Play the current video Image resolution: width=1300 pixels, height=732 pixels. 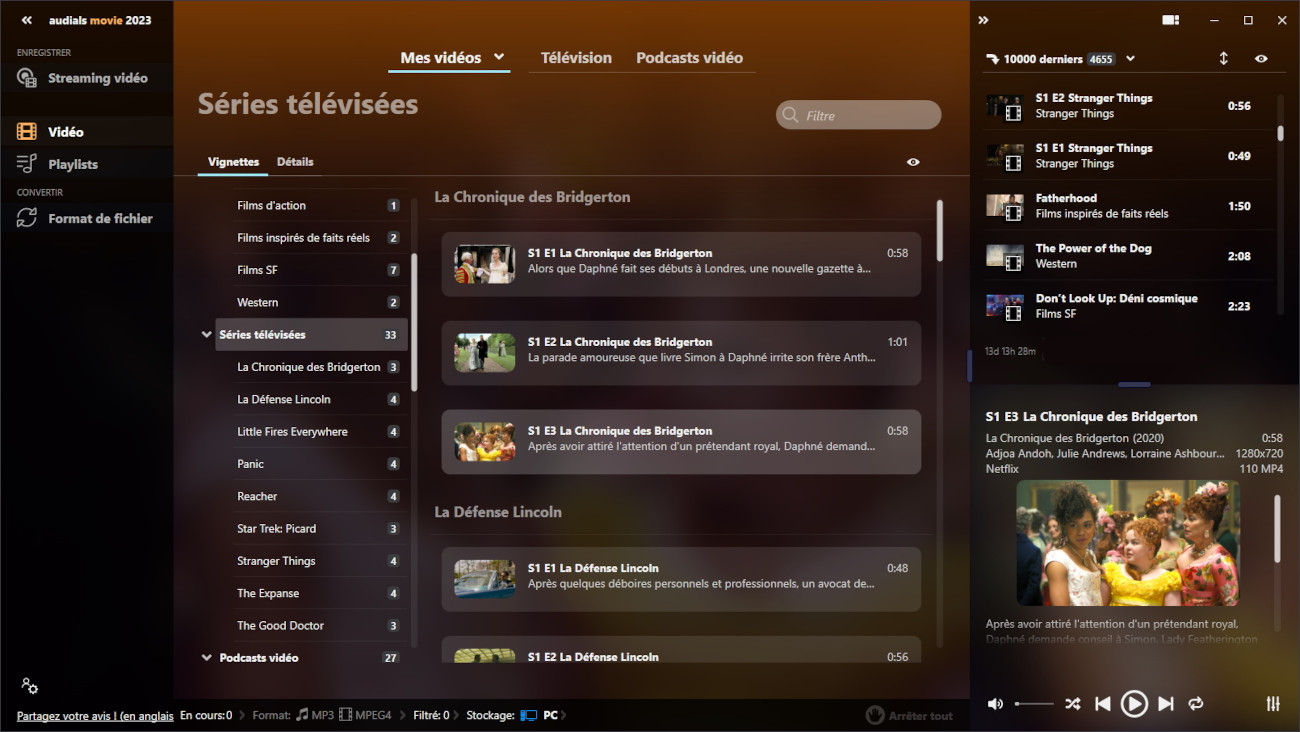[x=1134, y=704]
